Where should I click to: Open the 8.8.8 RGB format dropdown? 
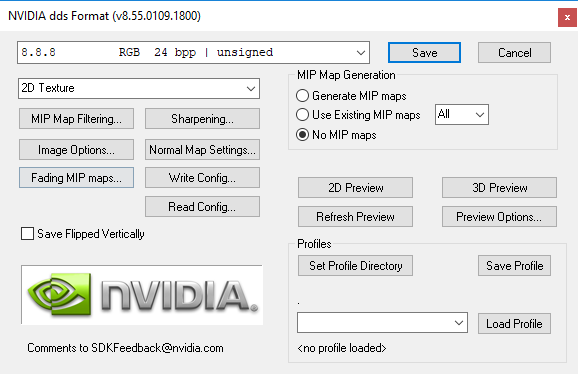pos(194,53)
